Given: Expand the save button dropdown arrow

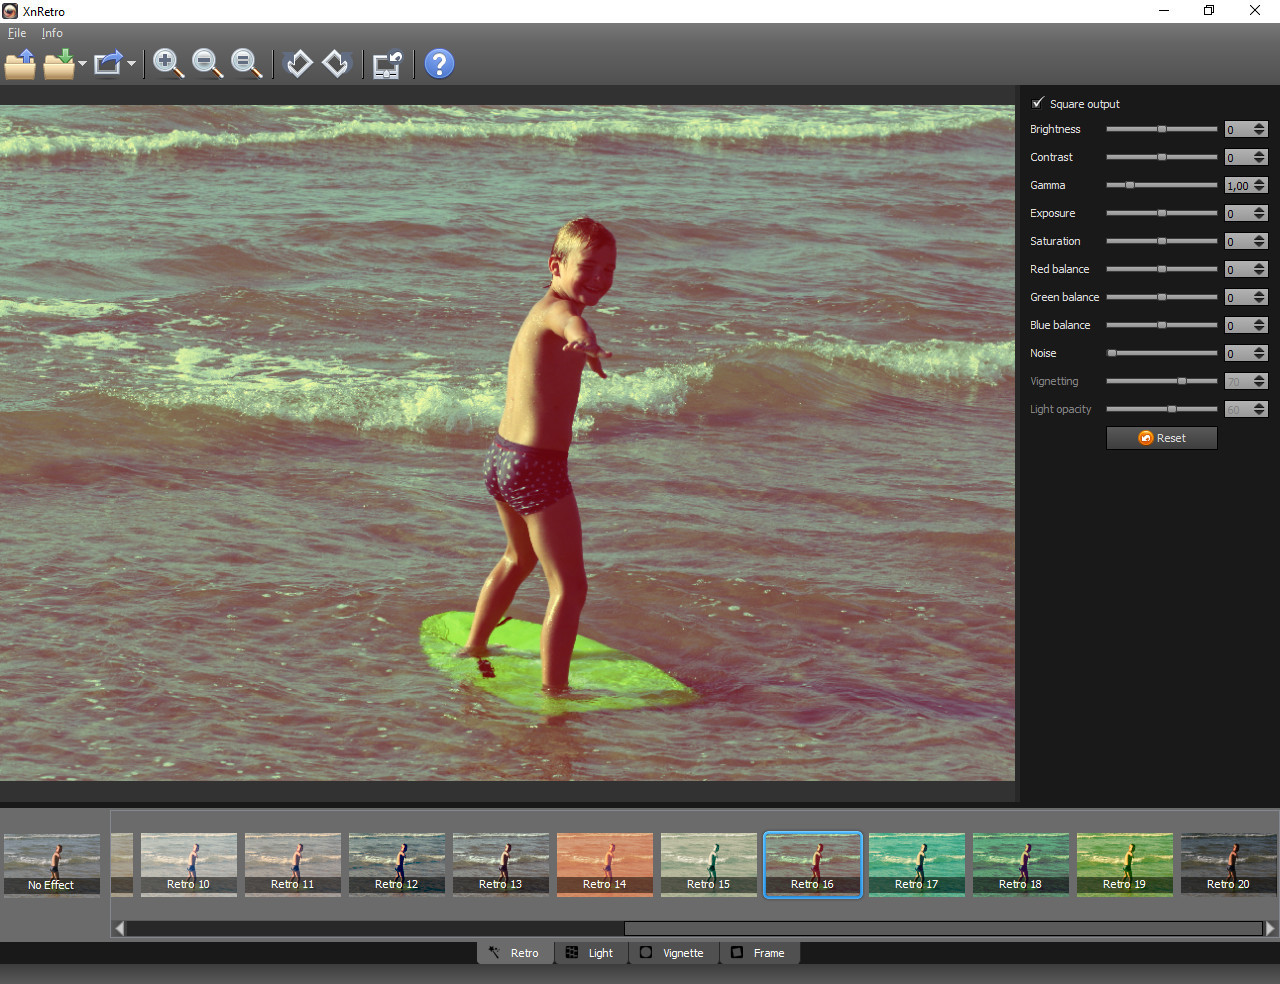Looking at the screenshot, I should point(82,64).
